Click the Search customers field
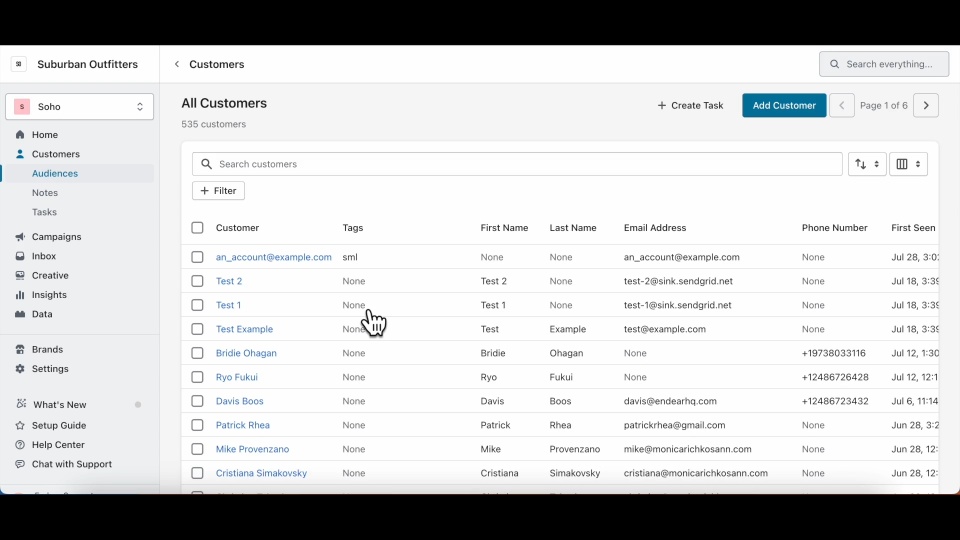This screenshot has height=540, width=960. point(520,164)
